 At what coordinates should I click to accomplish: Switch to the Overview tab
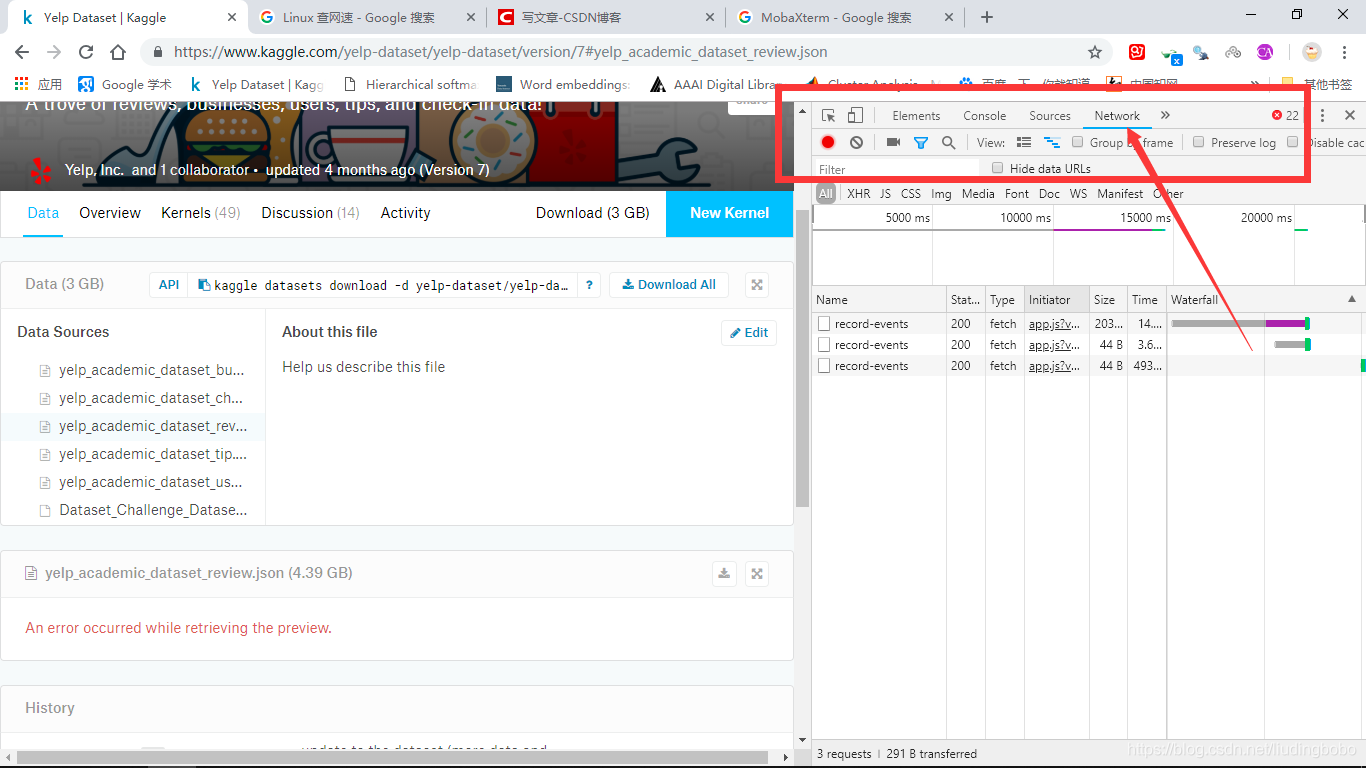point(110,213)
